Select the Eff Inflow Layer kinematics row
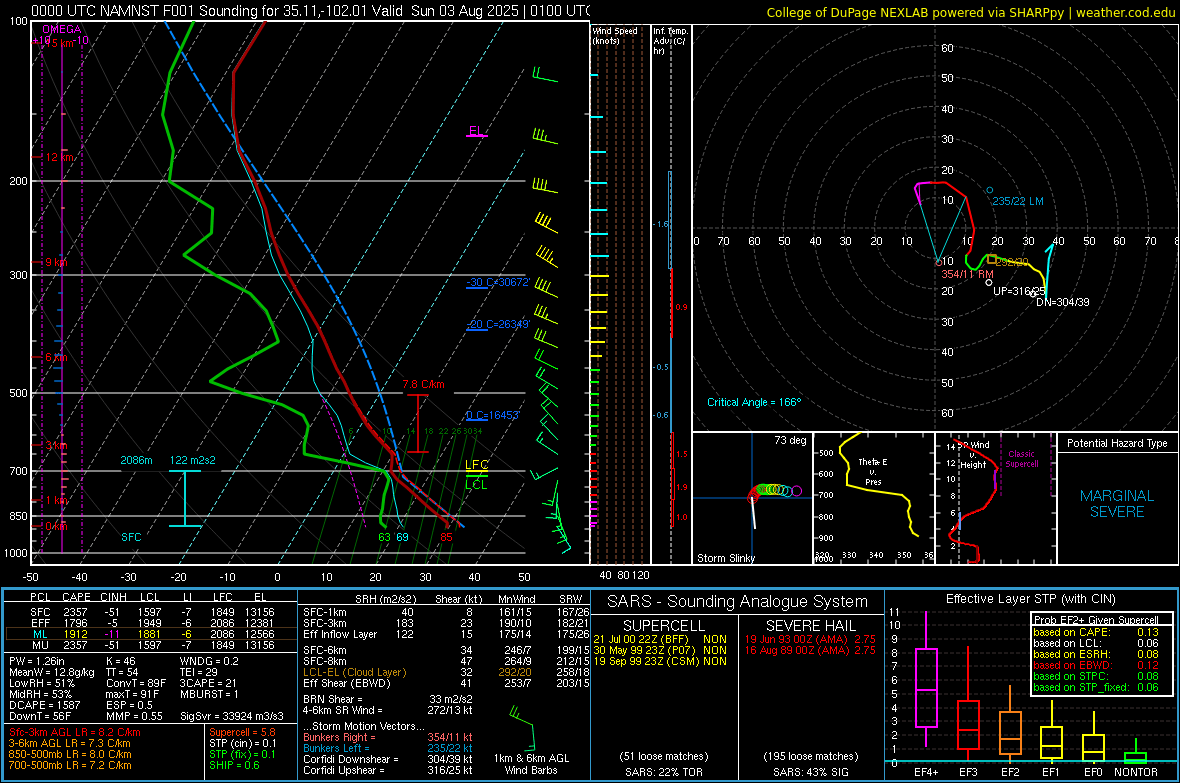This screenshot has width=1180, height=783. point(446,634)
